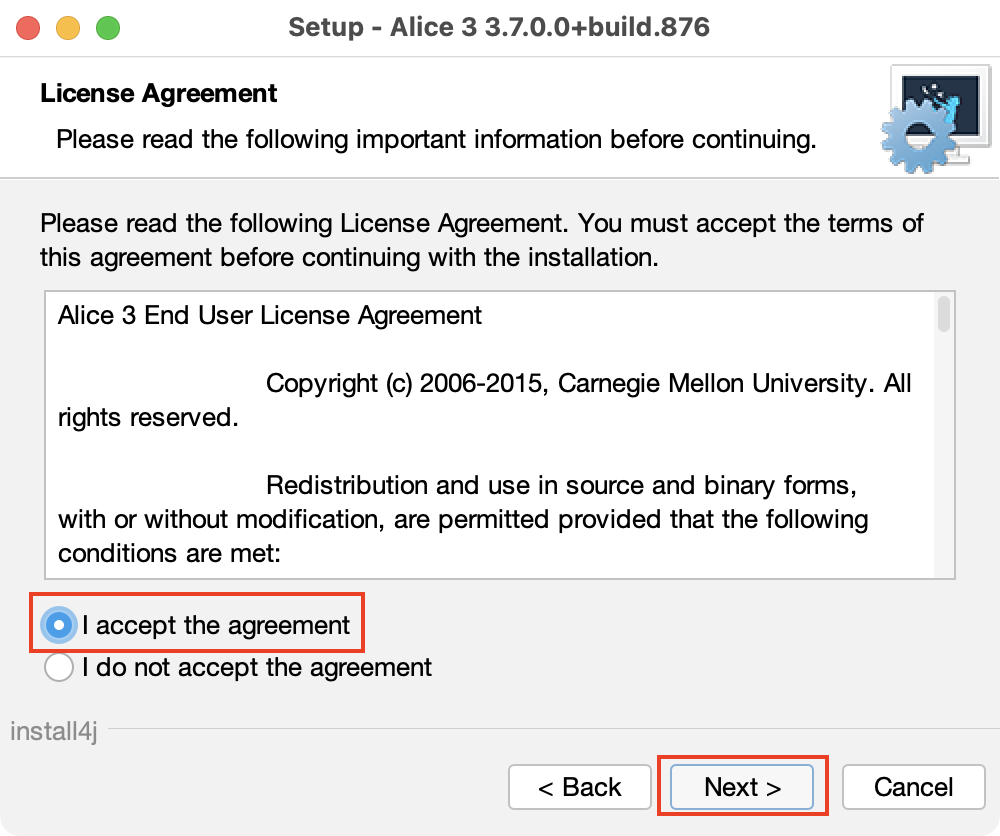Click the installer gear icon in header
1000x836 pixels.
tap(932, 119)
